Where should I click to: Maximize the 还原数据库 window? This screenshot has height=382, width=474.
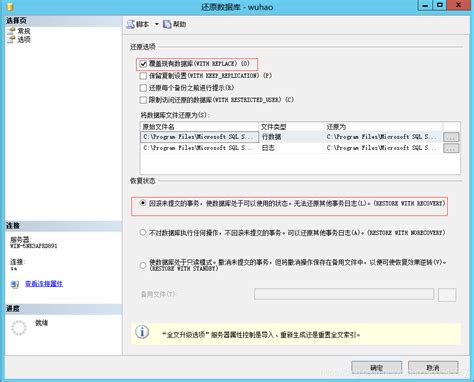click(x=440, y=5)
